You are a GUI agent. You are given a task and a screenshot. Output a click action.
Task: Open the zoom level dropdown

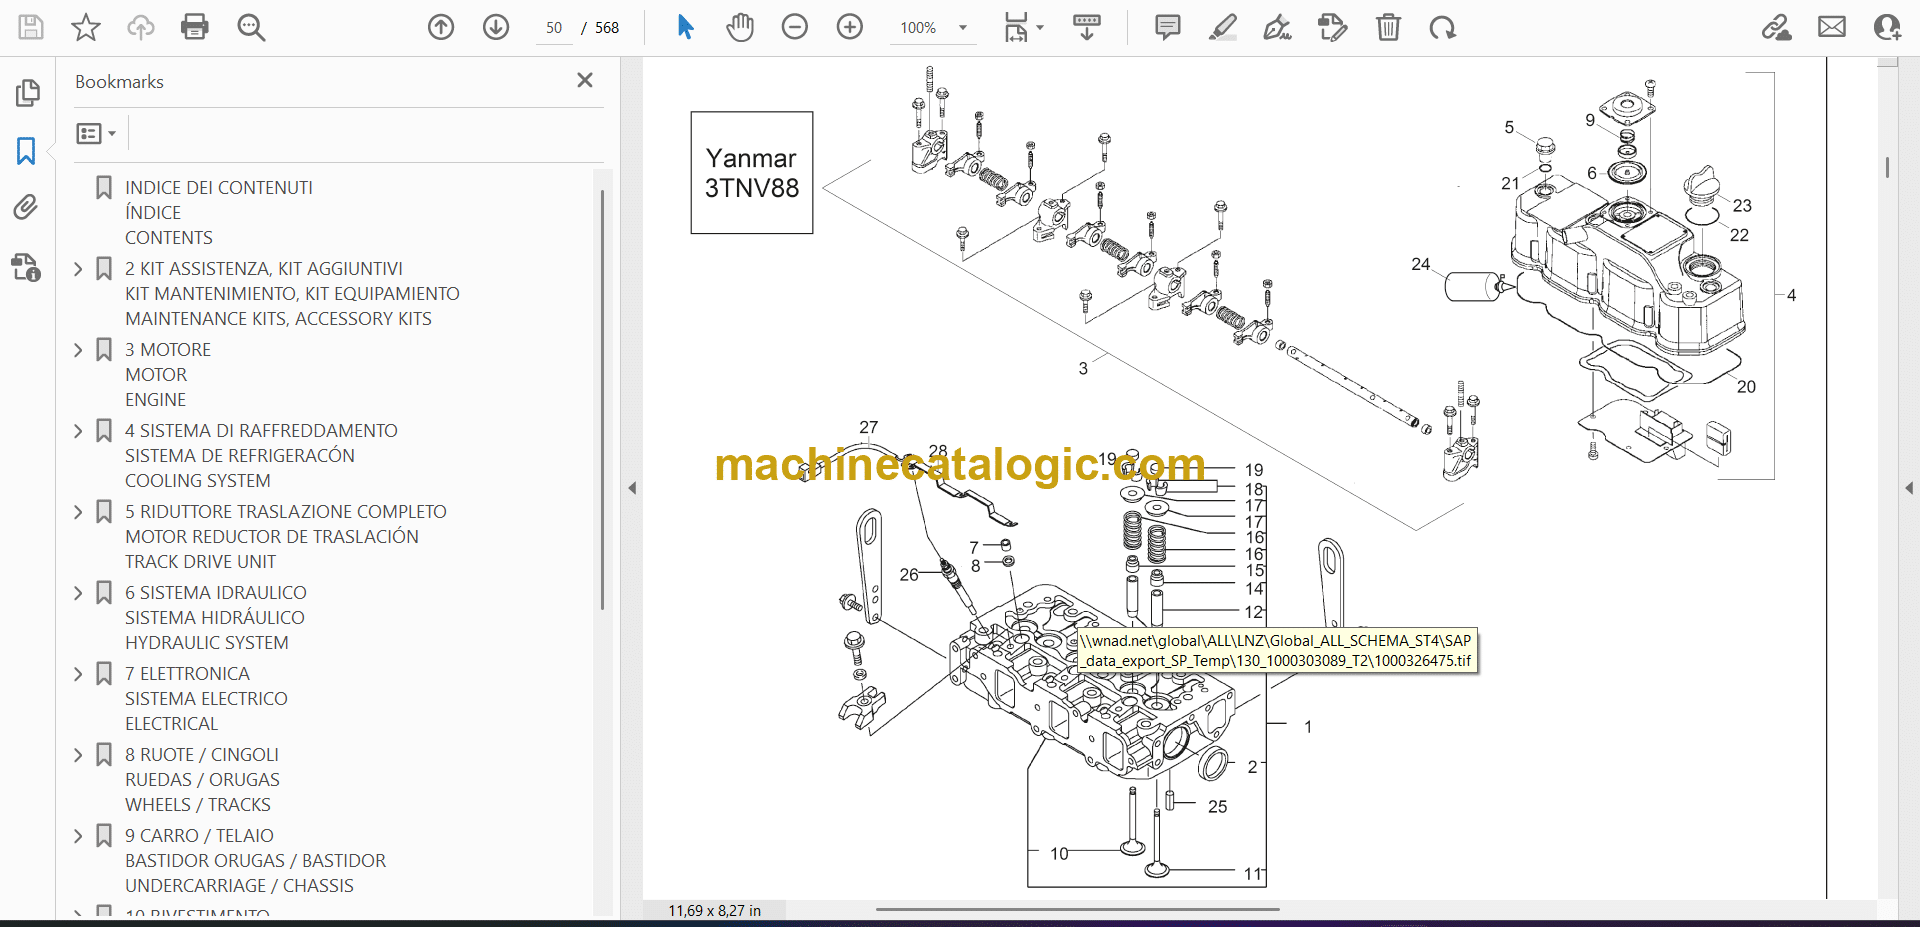(963, 28)
